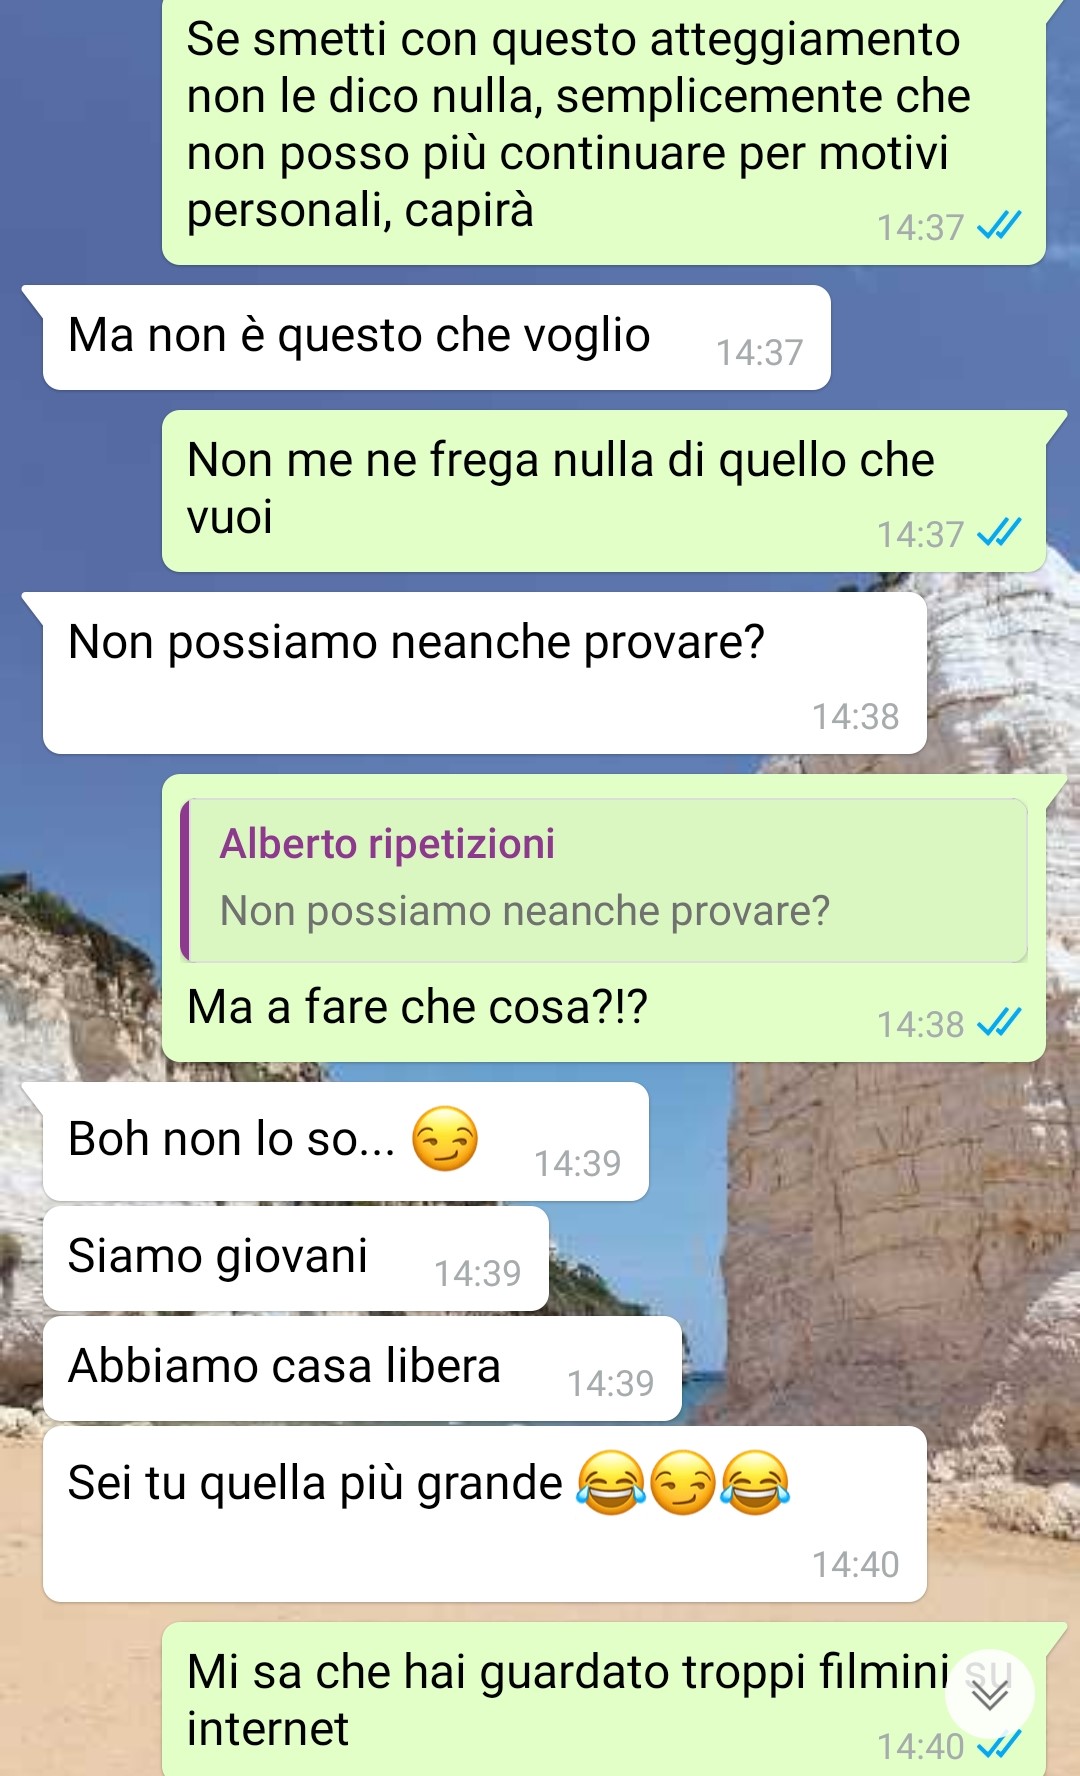Tap the smirk emoji after 'Boh non lo so...'
Viewport: 1080px width, 1776px height.
(x=445, y=1139)
